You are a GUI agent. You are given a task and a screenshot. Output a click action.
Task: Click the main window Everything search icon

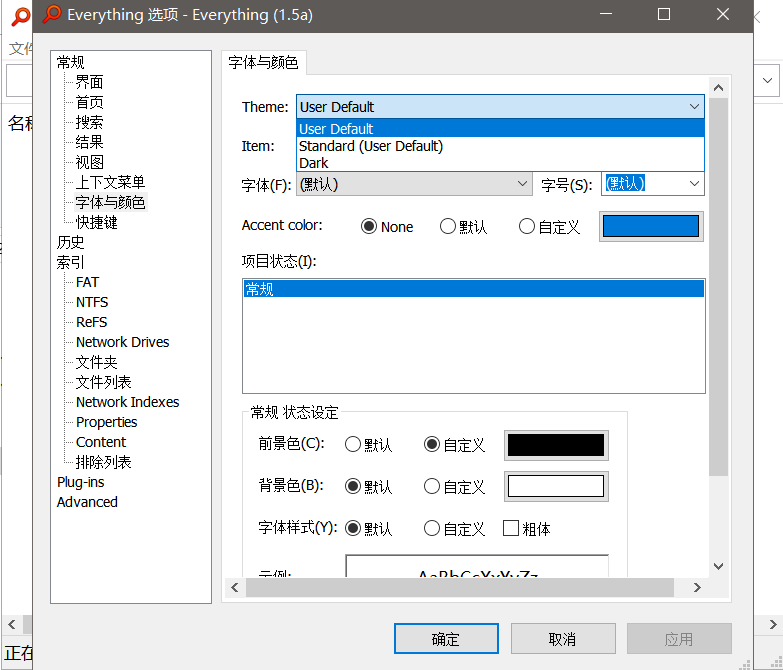[20, 16]
